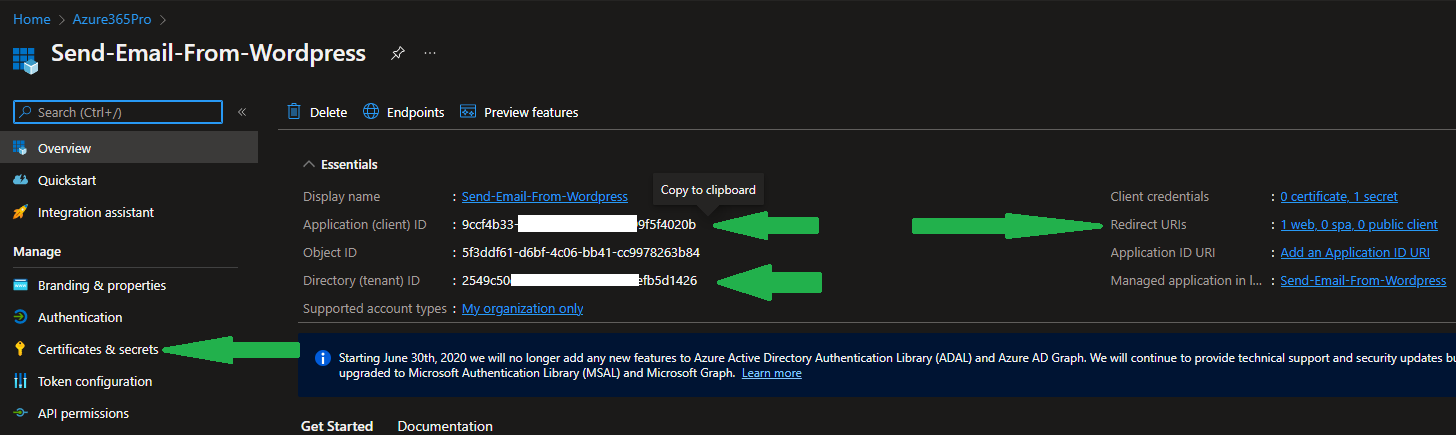Click the Certificates & secrets key icon
Viewport: 1456px width, 435px height.
pyautogui.click(x=20, y=349)
